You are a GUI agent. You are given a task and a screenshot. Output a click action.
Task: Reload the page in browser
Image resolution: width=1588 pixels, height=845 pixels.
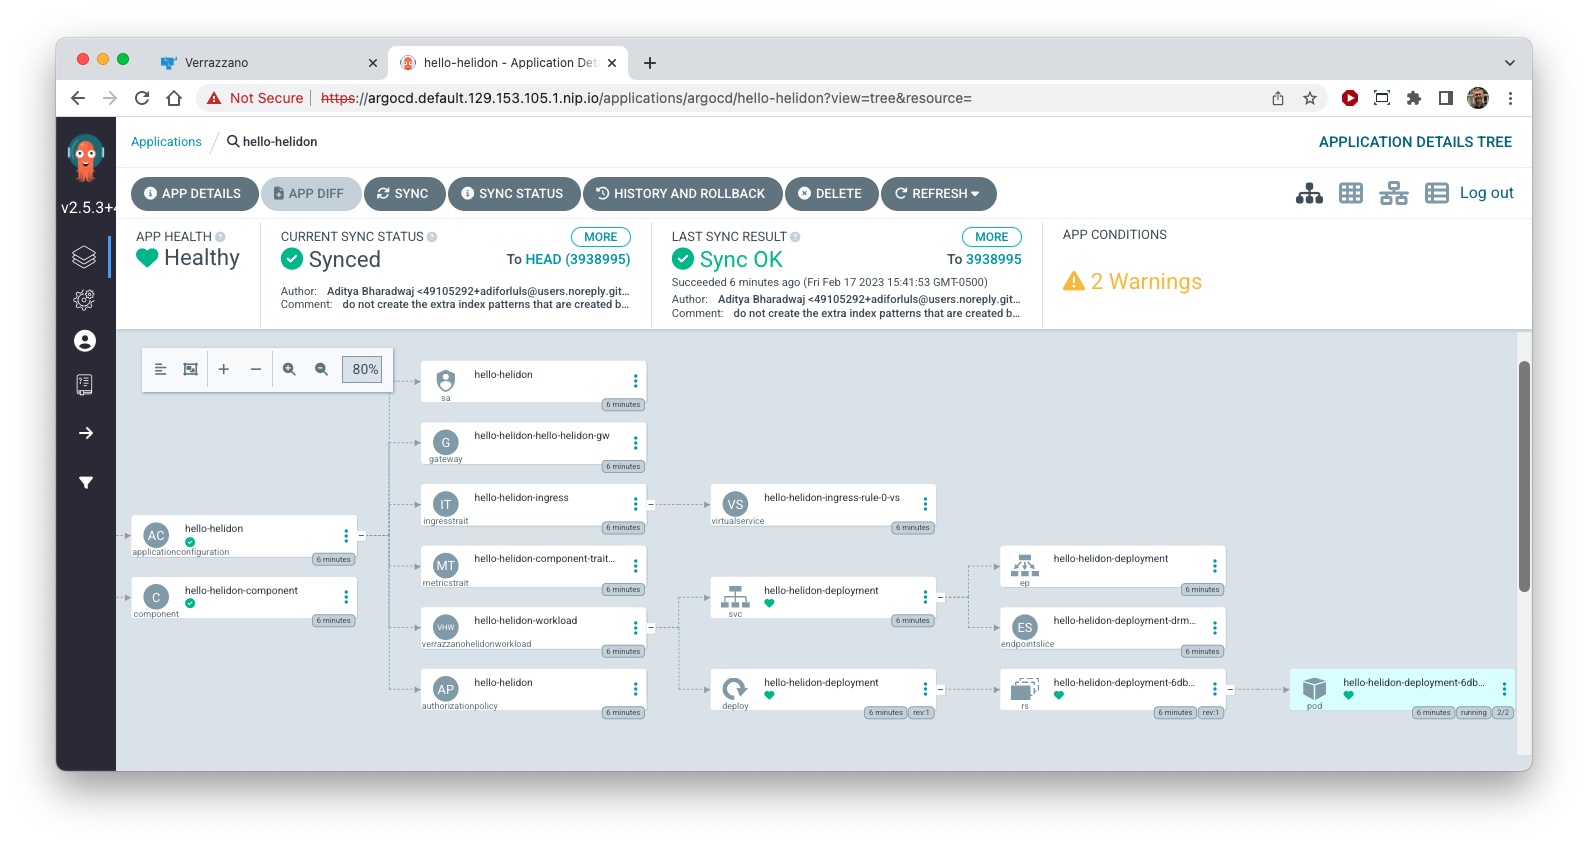142,98
